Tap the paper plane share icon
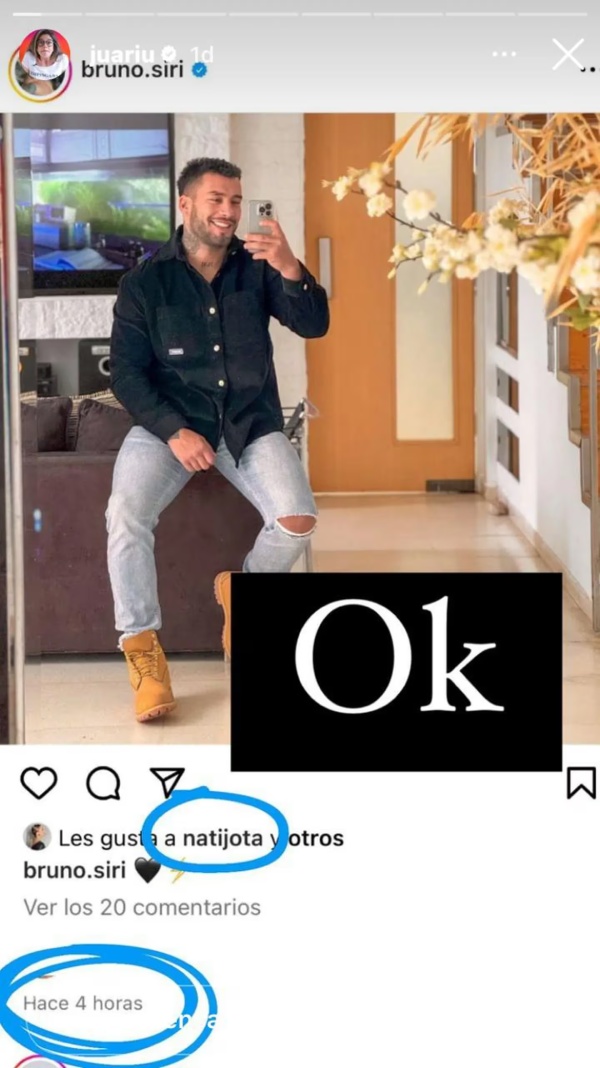Screen dimensions: 600x1068 pos(167,782)
